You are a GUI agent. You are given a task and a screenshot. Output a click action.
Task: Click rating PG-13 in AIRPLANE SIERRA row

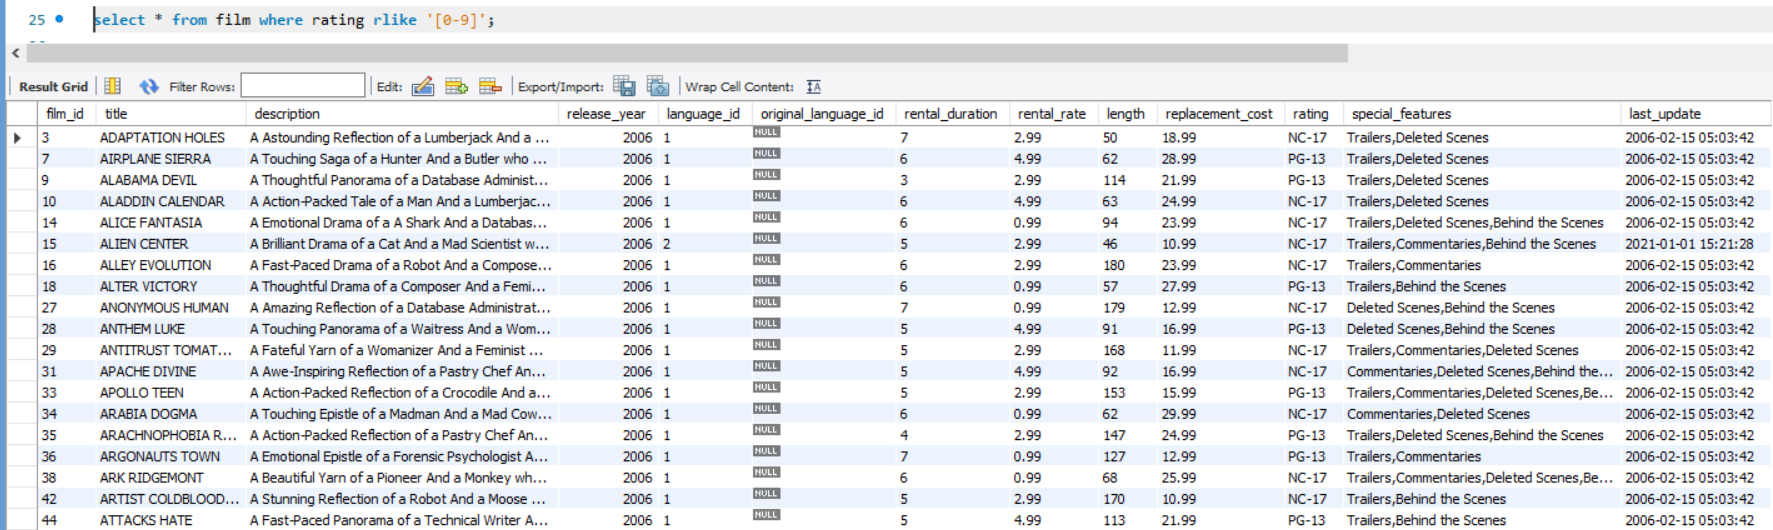click(1313, 159)
